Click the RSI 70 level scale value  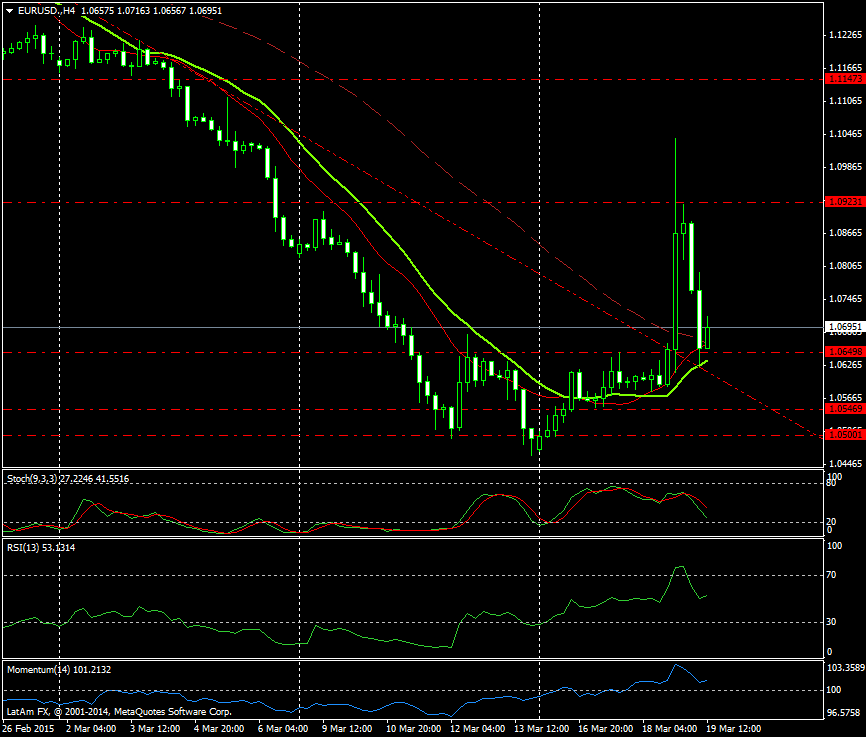tap(832, 576)
